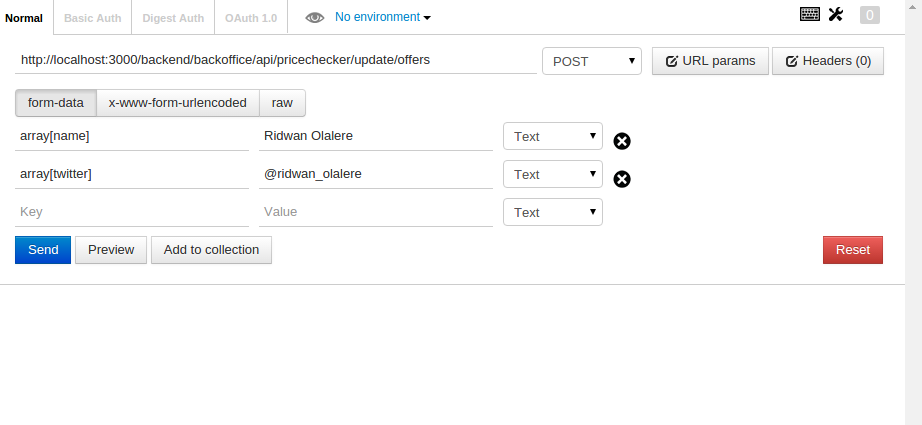Switch to the OAuth 1.0 tab
922x425 pixels.
coord(250,17)
